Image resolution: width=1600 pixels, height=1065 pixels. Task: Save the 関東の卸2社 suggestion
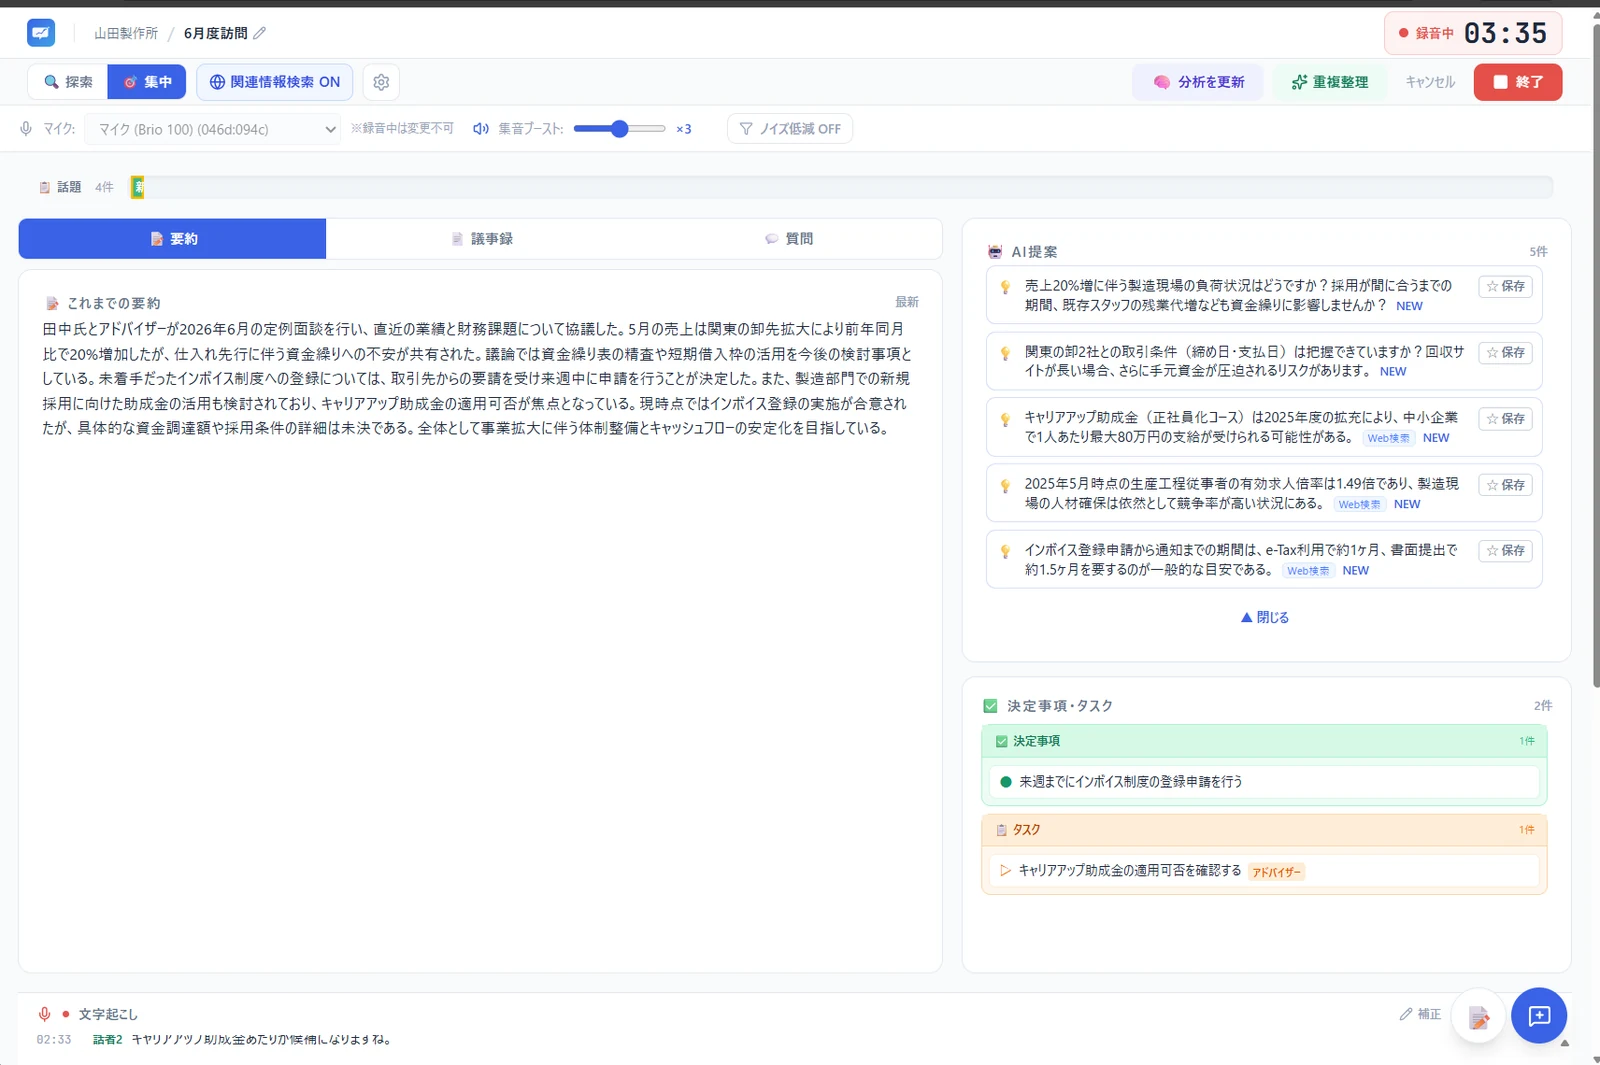click(x=1505, y=352)
